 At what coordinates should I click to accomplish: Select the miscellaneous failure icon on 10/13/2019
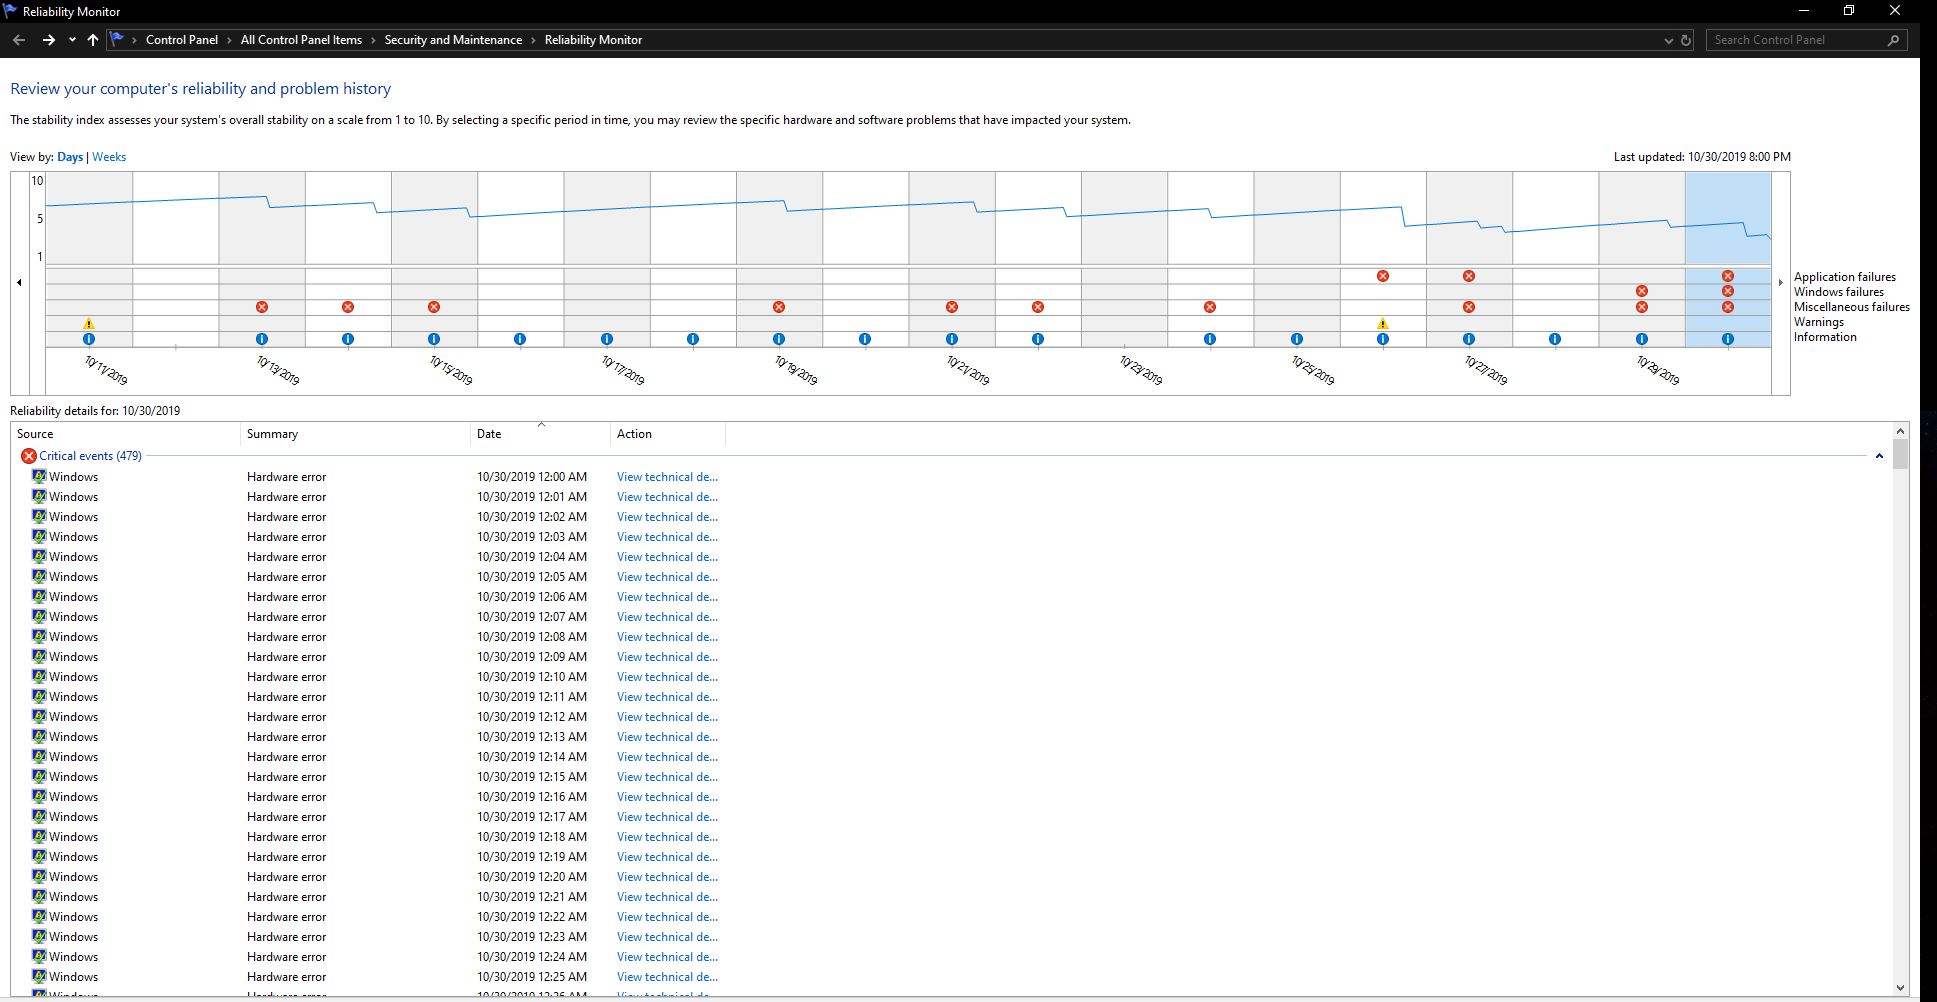(262, 307)
